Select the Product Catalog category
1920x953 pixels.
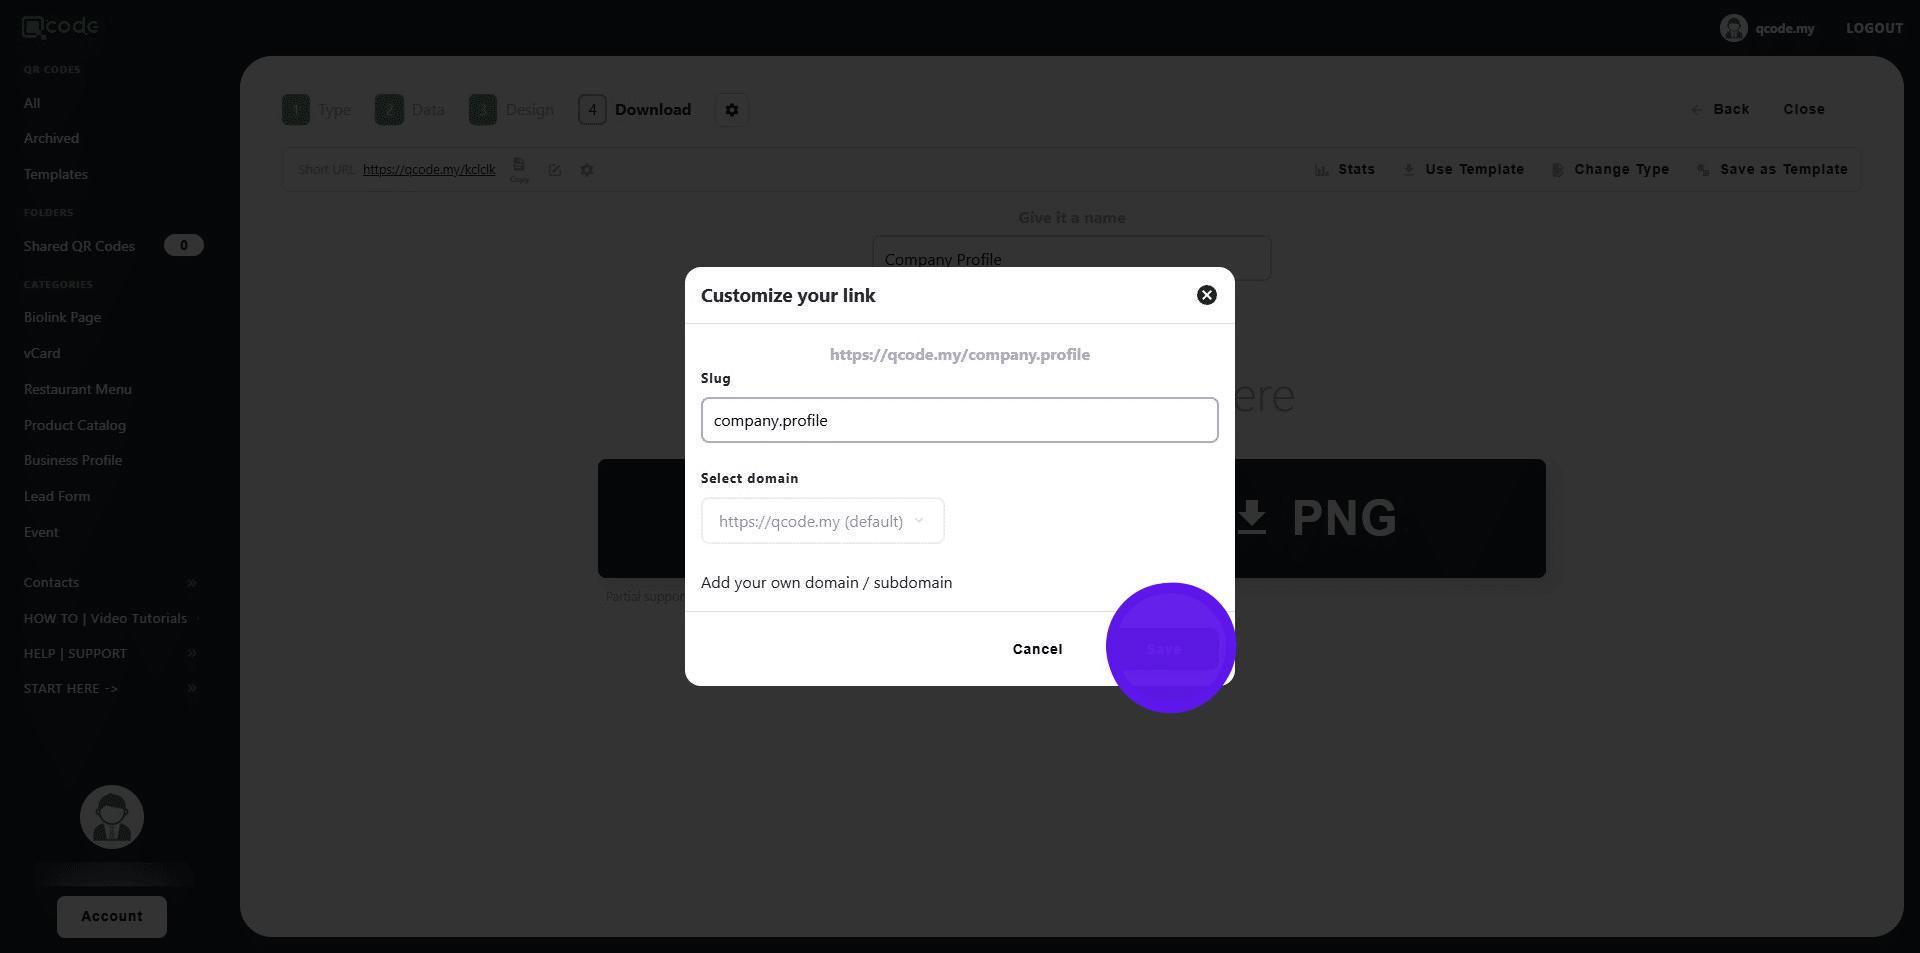click(75, 426)
